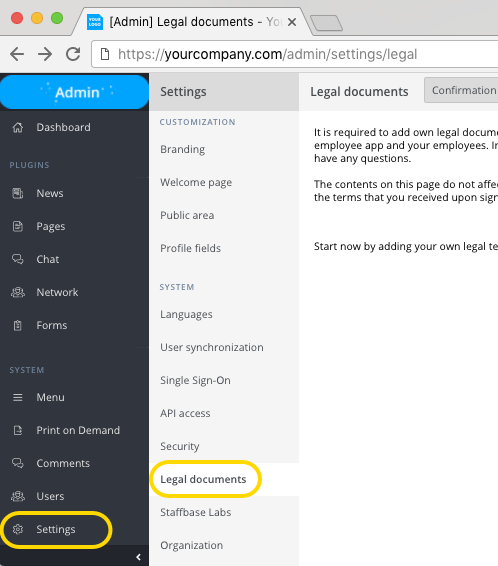Image resolution: width=498 pixels, height=566 pixels.
Task: Select User synchronization setting
Action: pos(224,347)
